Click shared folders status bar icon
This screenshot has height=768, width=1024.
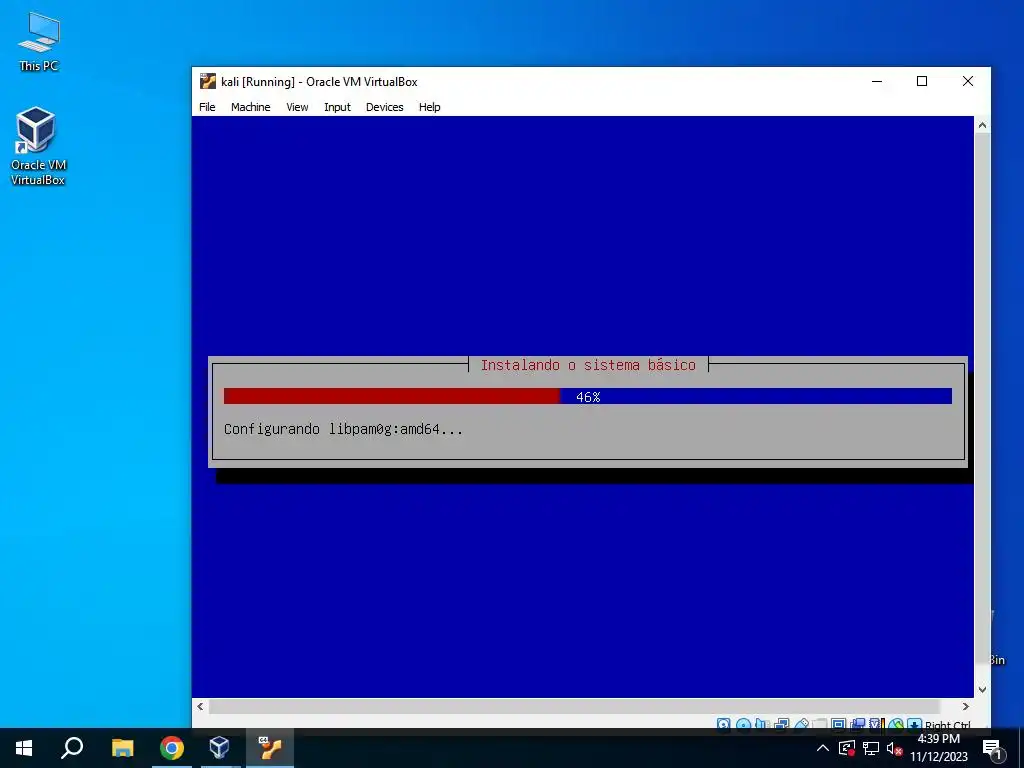point(819,724)
